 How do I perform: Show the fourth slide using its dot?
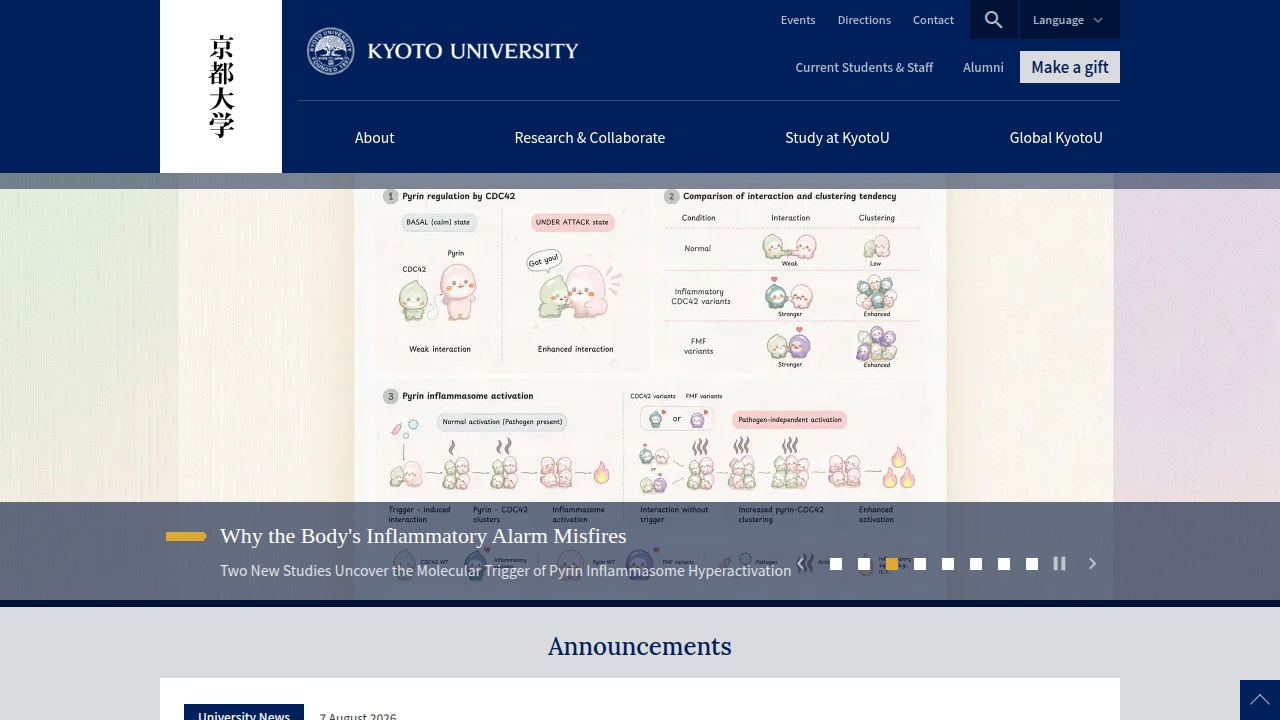[920, 564]
